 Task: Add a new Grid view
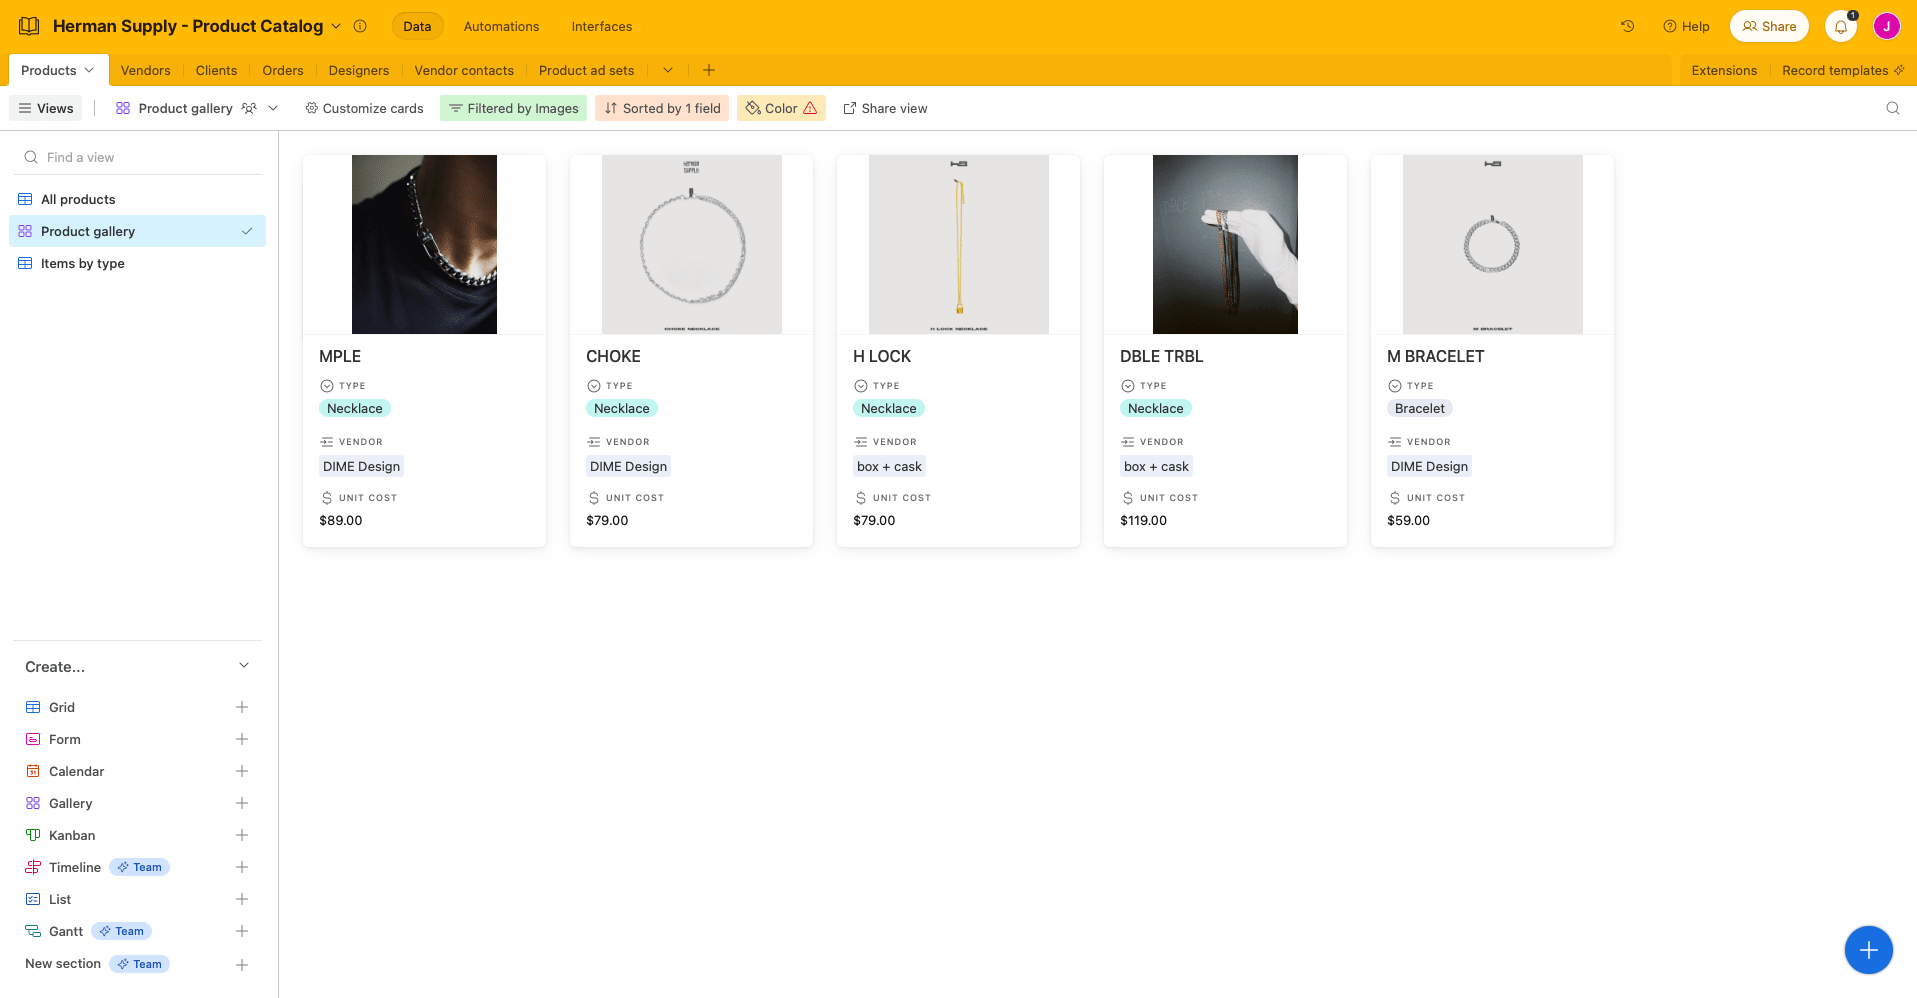241,707
